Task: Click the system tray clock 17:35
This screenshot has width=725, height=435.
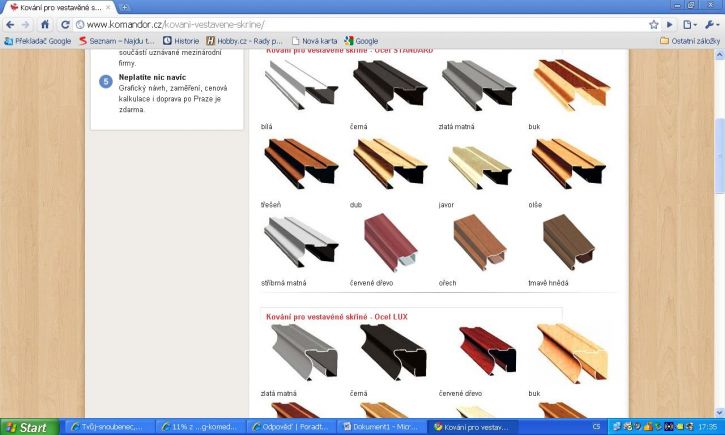Action: point(707,427)
